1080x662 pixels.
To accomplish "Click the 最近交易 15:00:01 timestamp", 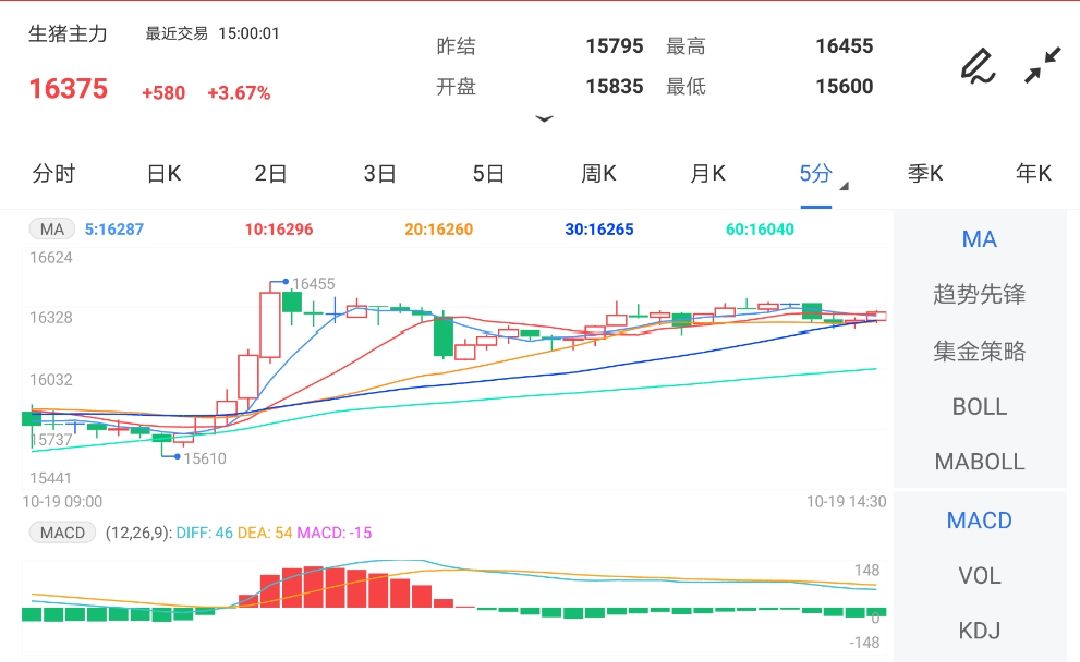I will pos(212,34).
